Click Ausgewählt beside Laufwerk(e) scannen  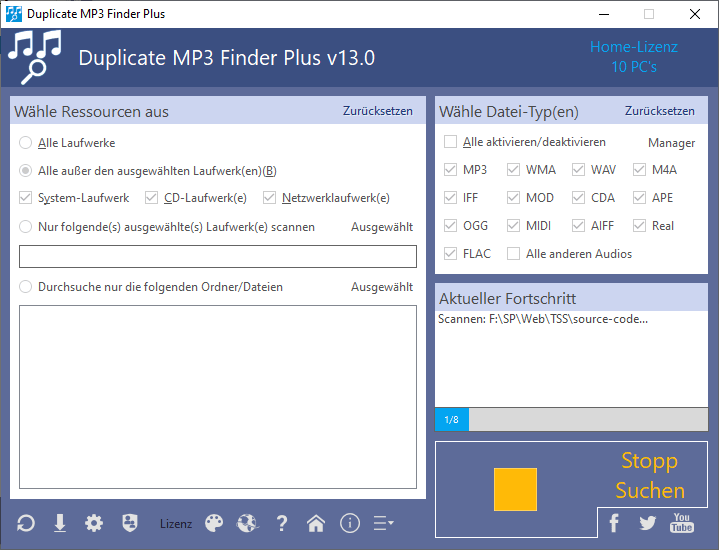(x=382, y=227)
